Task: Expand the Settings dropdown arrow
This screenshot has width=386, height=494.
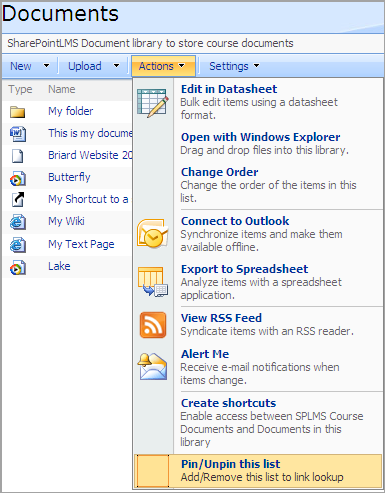Action: click(256, 66)
